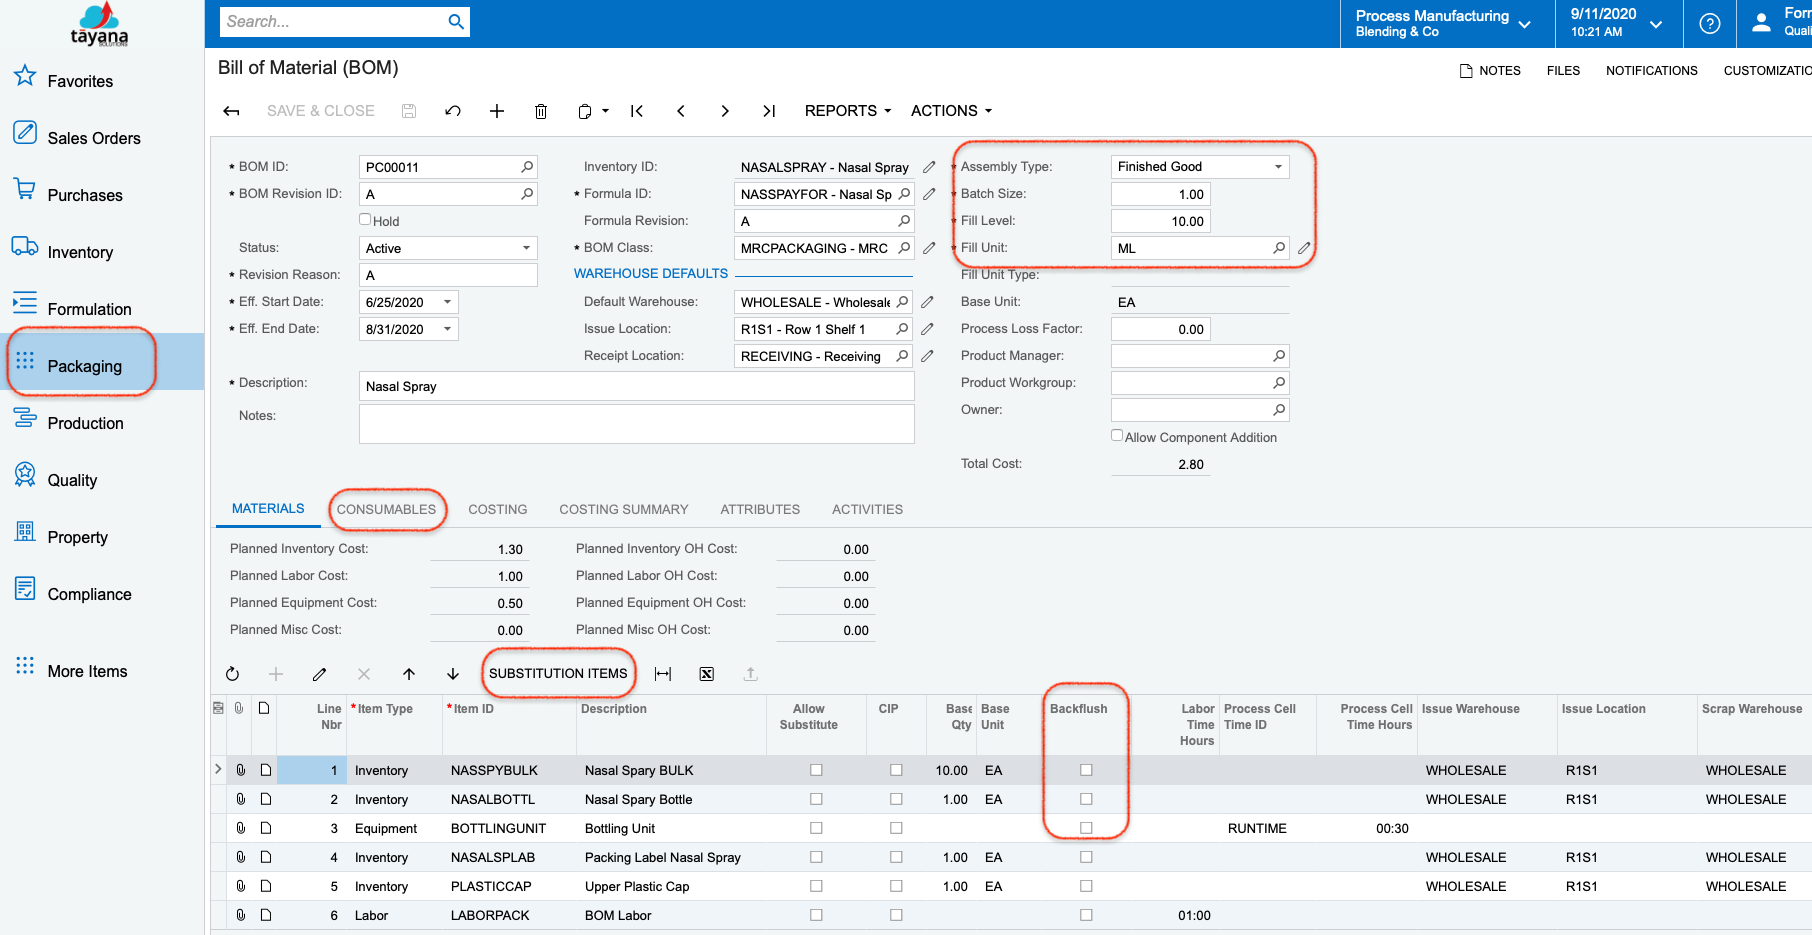Check Allow Component Addition
The width and height of the screenshot is (1812, 935).
pos(1116,434)
